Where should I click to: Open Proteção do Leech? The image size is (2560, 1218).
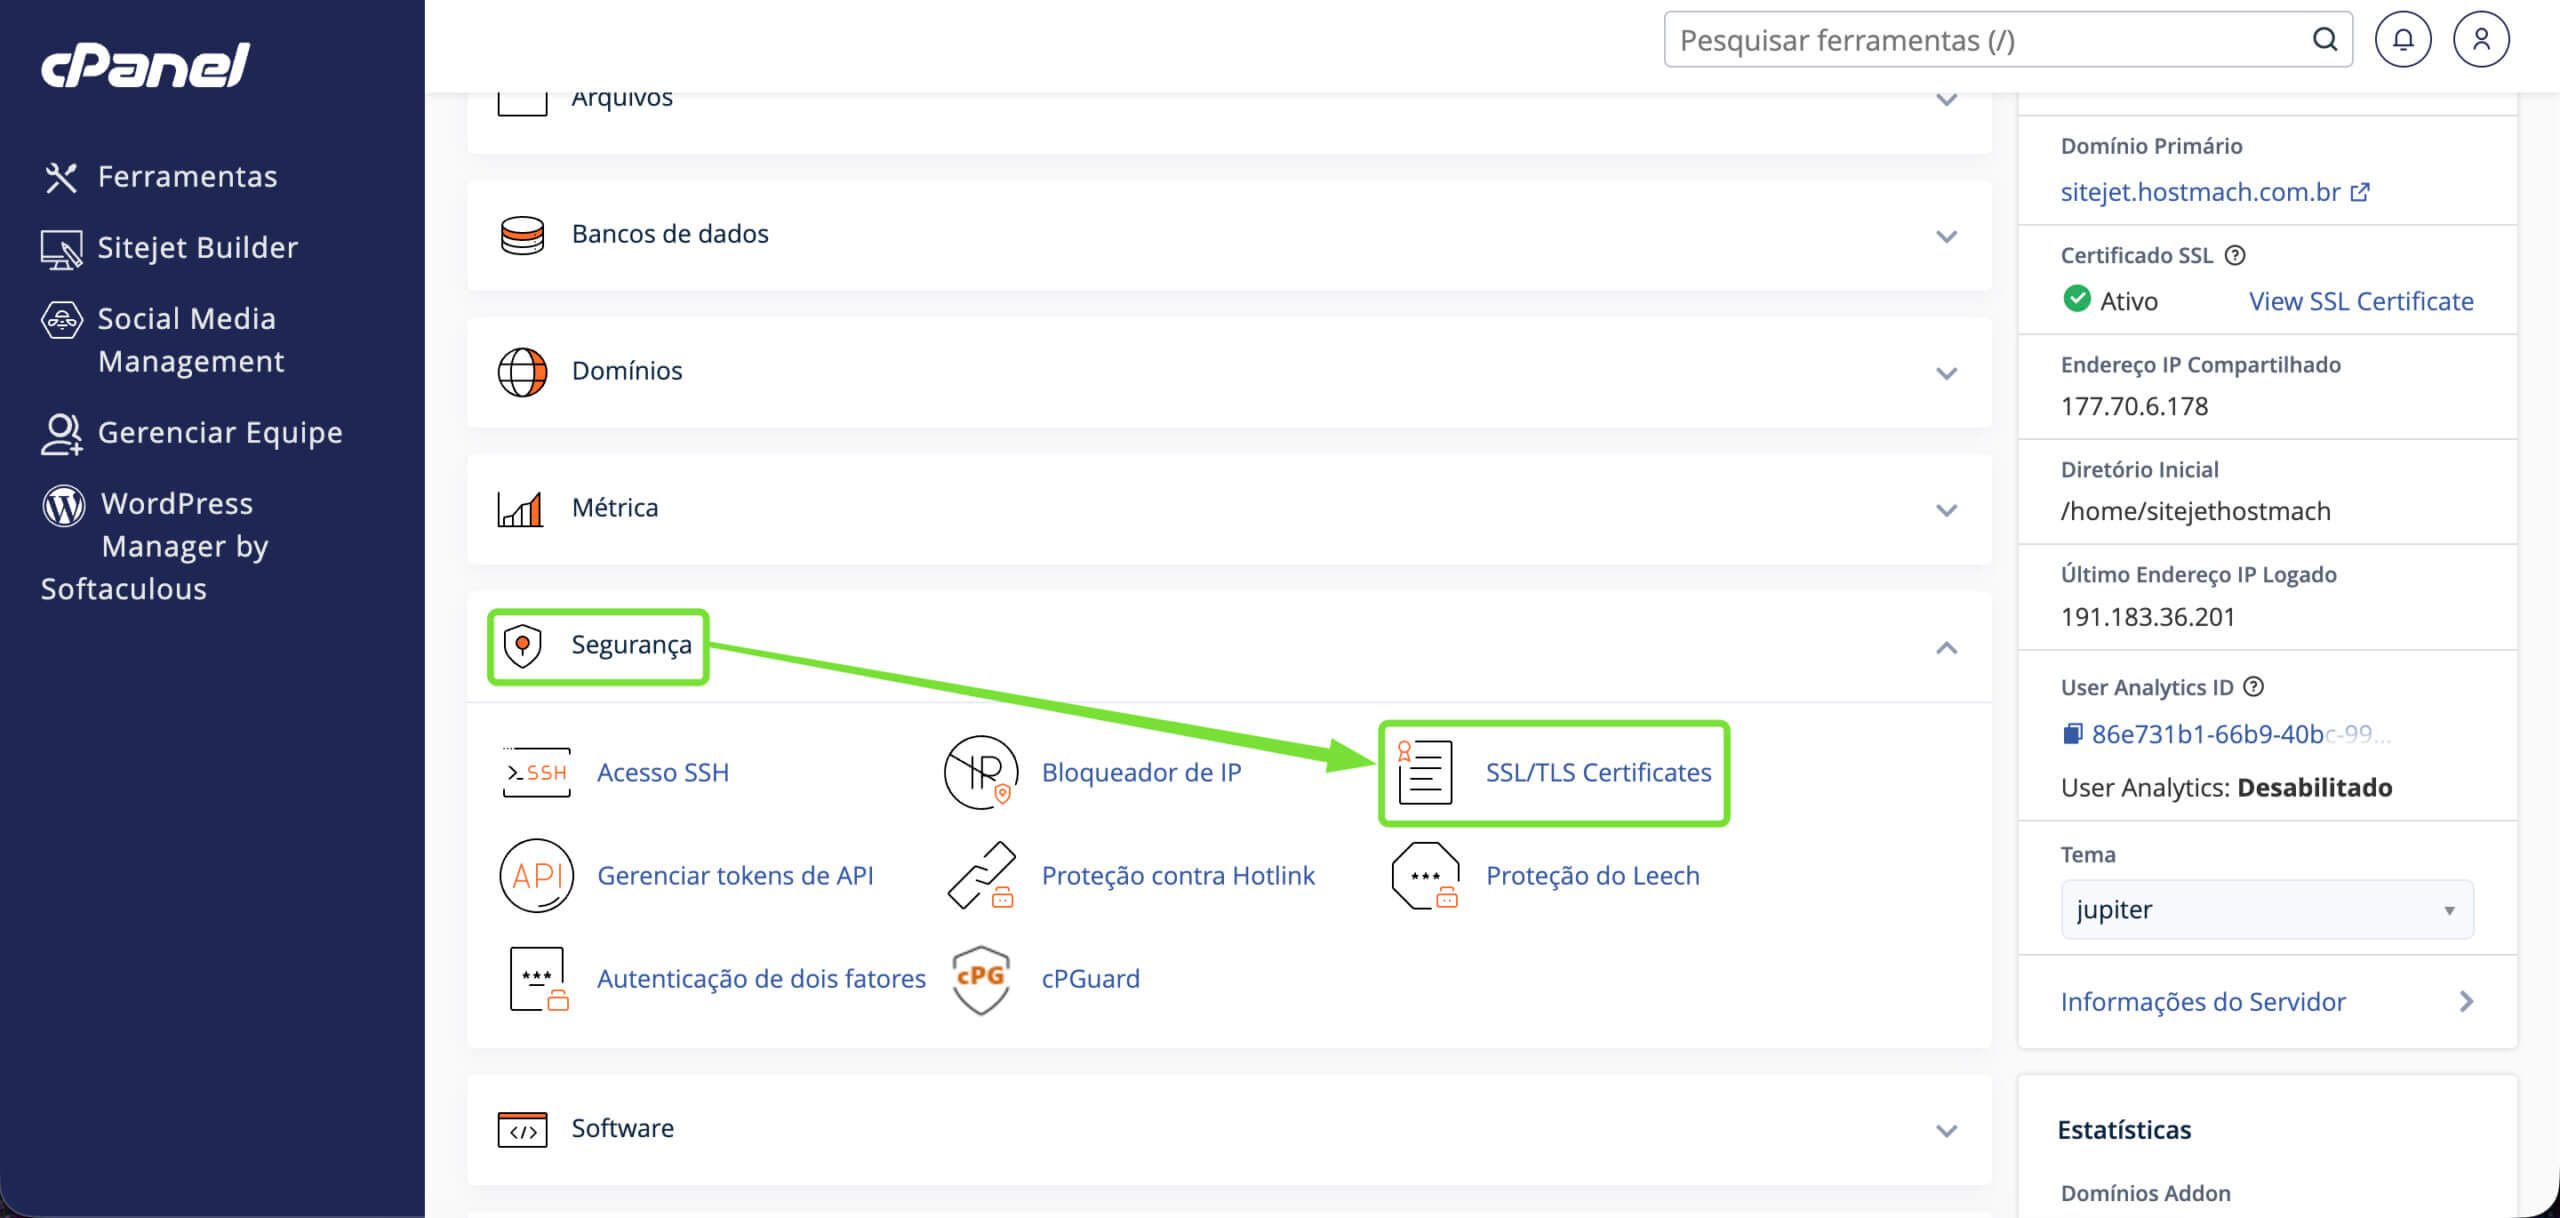1592,876
